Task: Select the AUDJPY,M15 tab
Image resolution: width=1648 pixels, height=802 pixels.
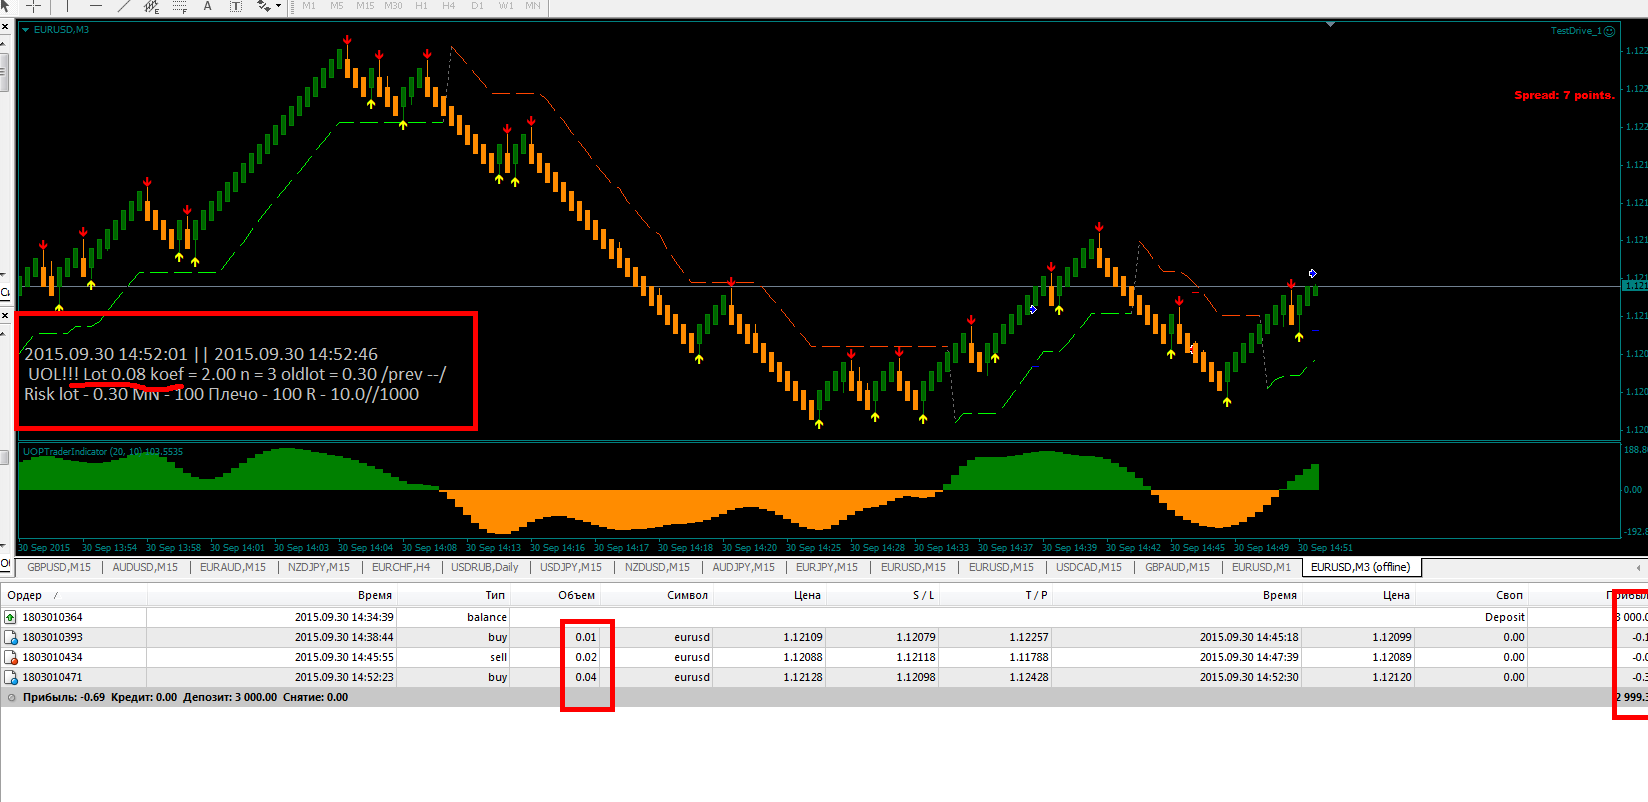Action: click(743, 567)
